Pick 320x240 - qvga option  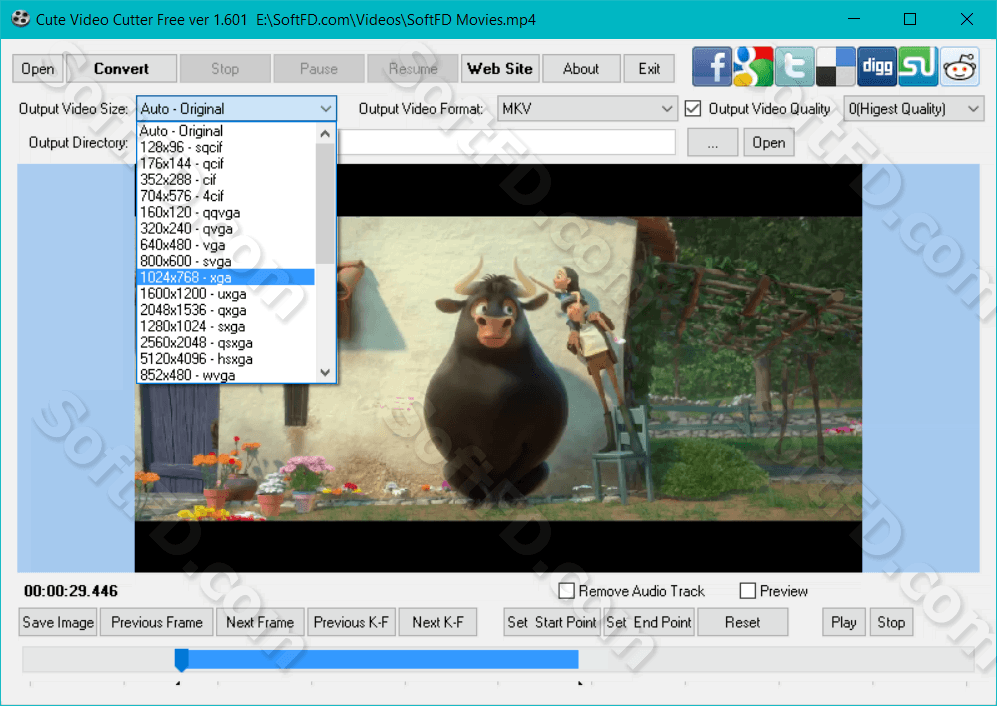click(226, 228)
